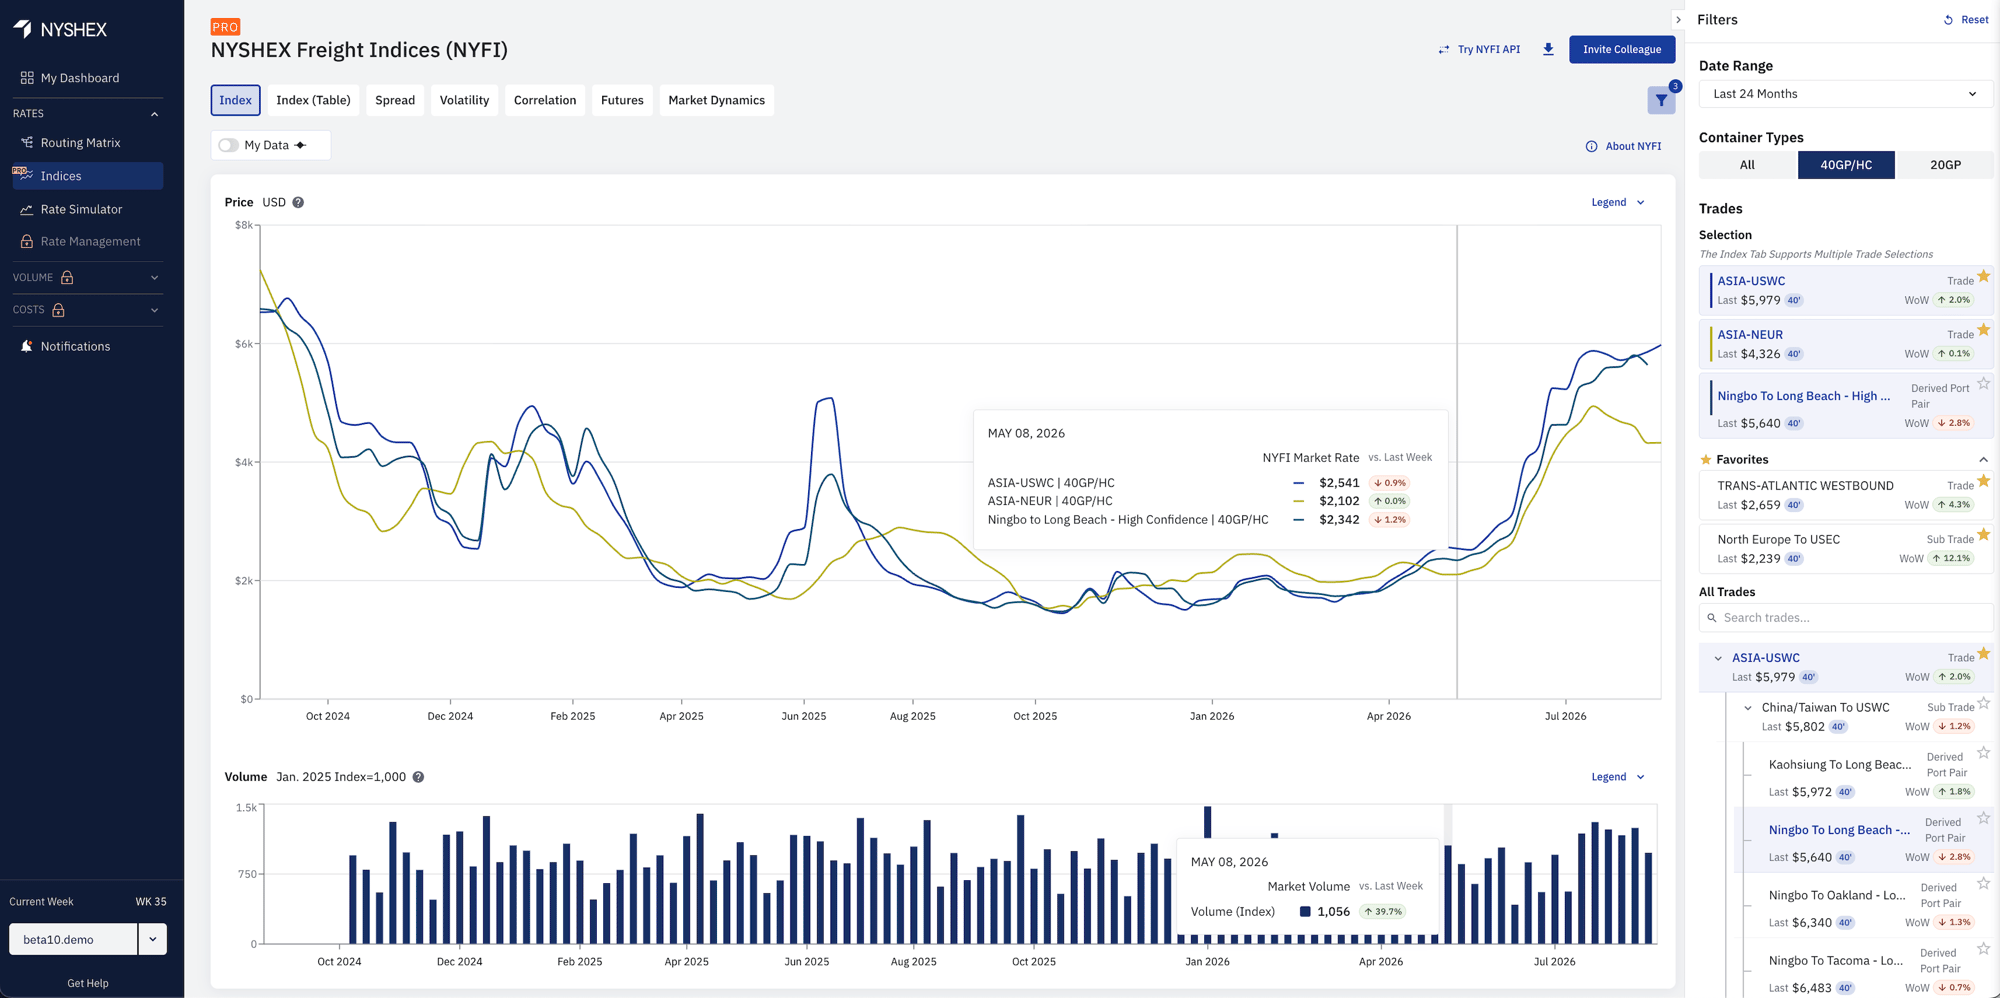Star Ningbo To Long Beach in All Trades
Image resolution: width=2000 pixels, height=998 pixels.
click(x=1983, y=818)
